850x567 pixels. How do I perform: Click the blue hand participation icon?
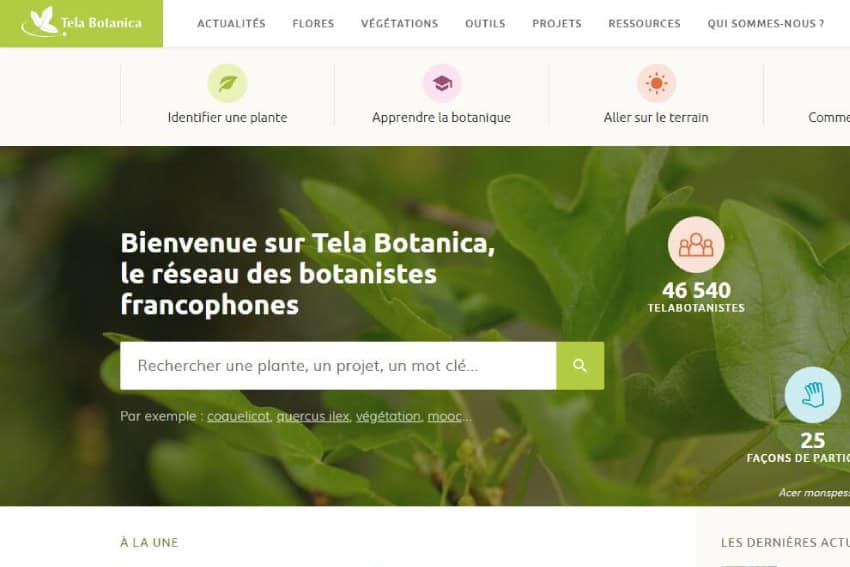click(813, 395)
